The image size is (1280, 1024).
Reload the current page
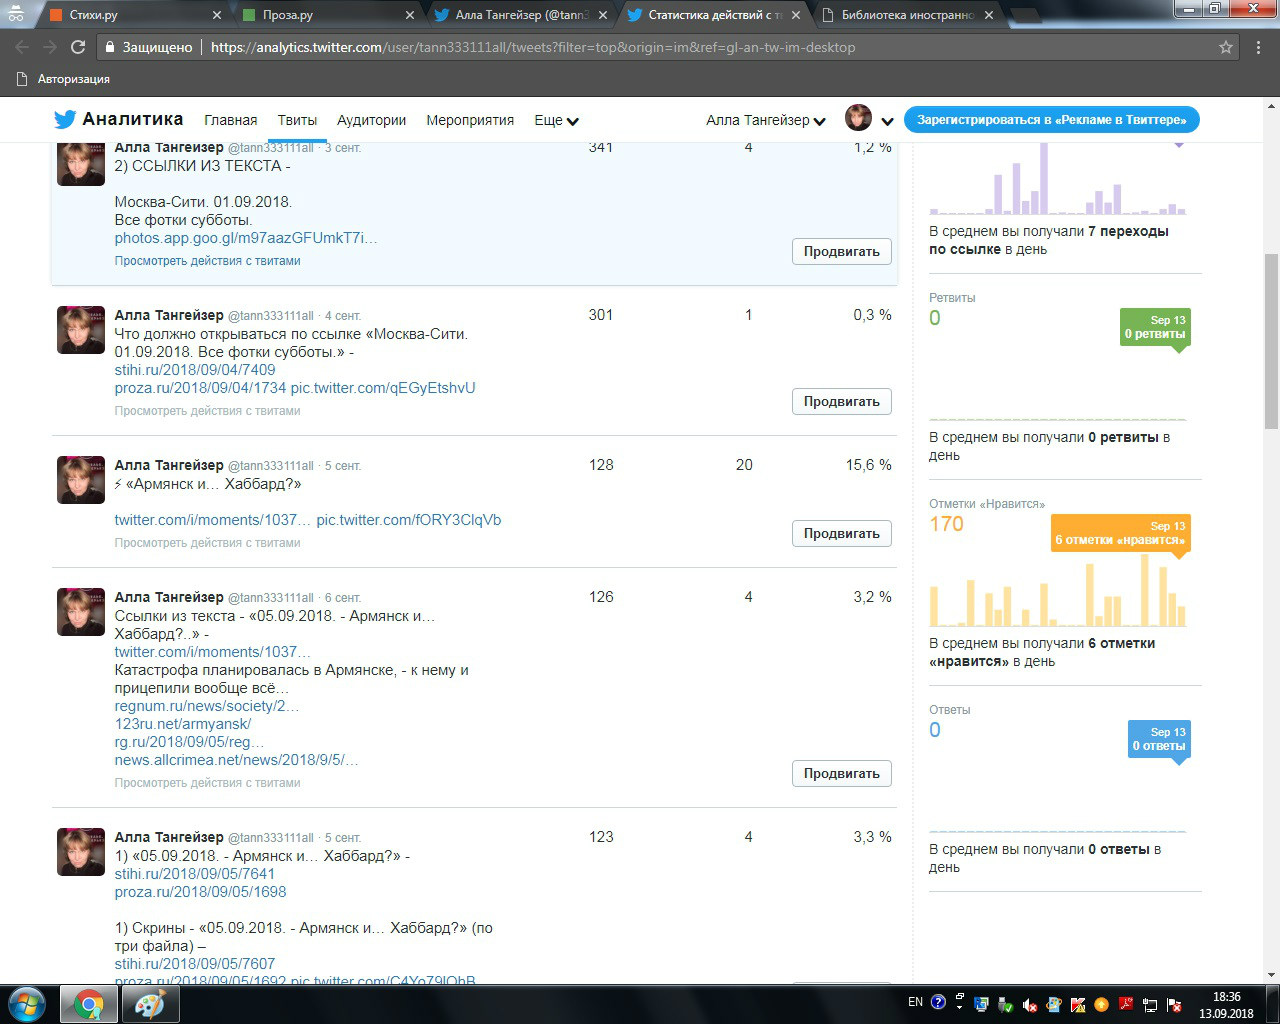(x=78, y=47)
